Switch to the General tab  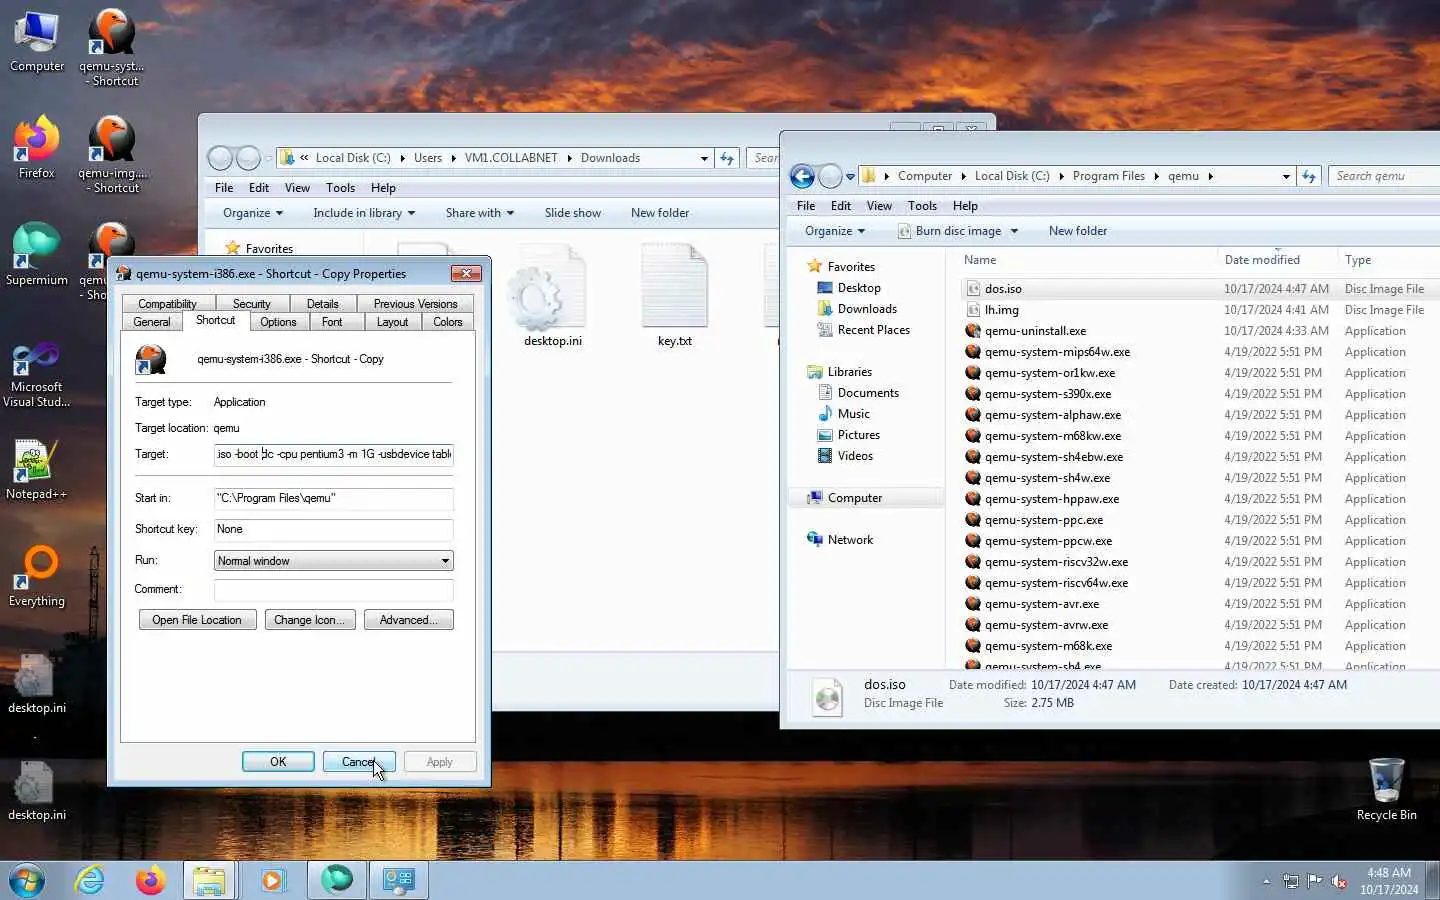click(151, 321)
